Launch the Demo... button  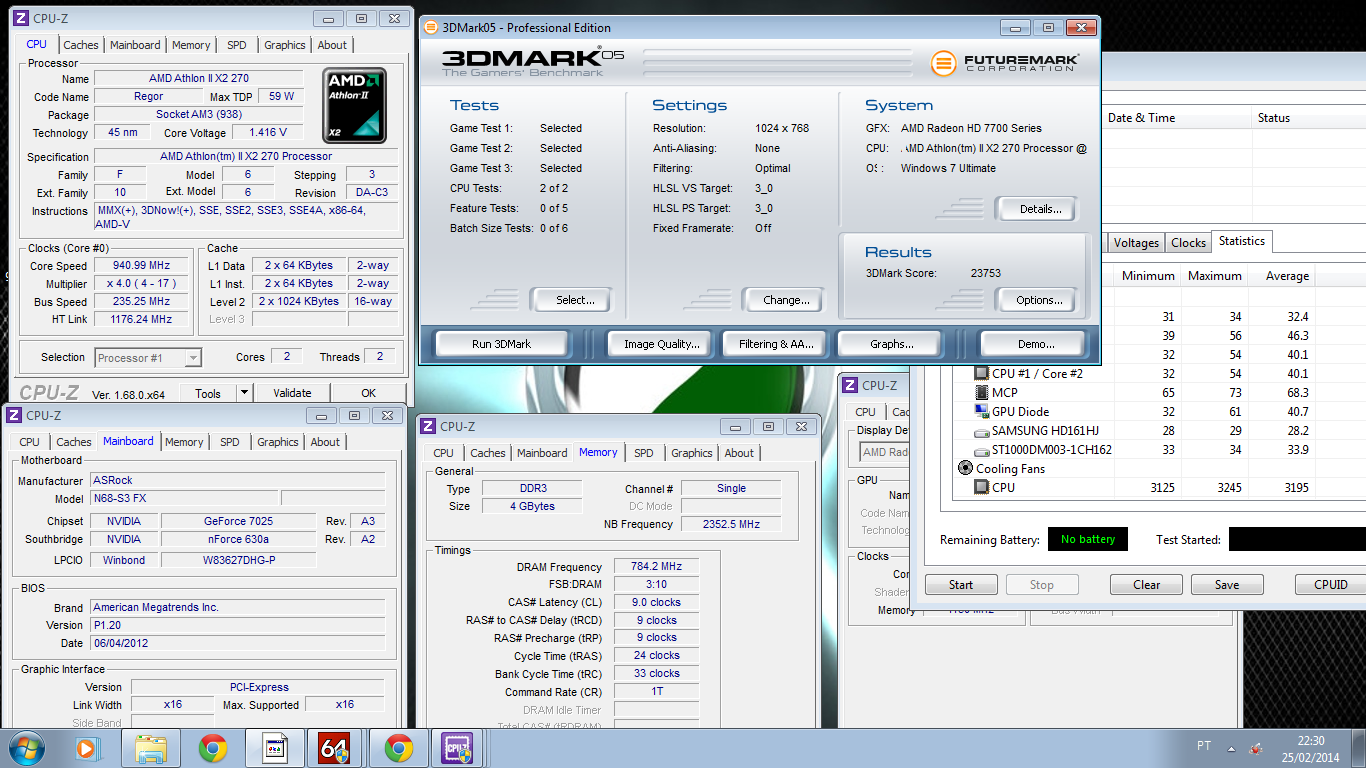(x=1036, y=344)
